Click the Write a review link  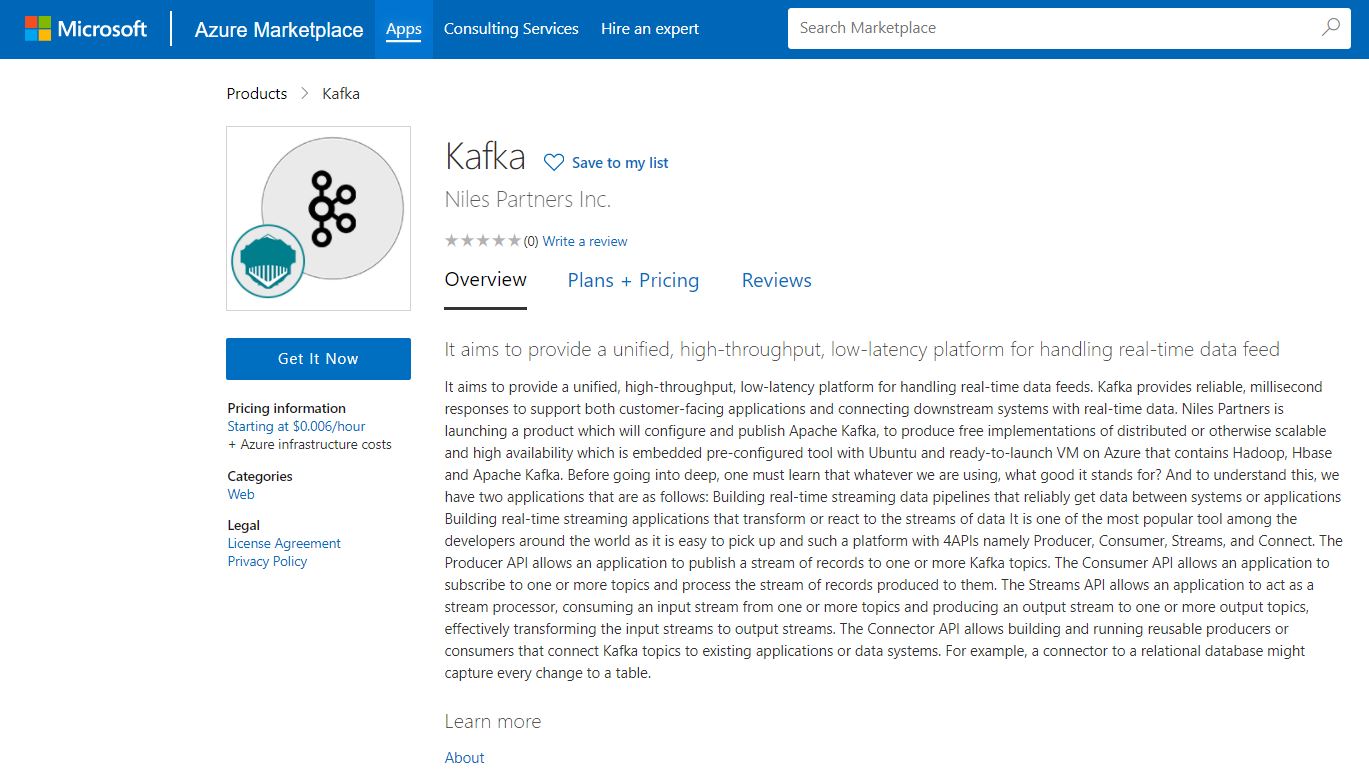pos(585,241)
